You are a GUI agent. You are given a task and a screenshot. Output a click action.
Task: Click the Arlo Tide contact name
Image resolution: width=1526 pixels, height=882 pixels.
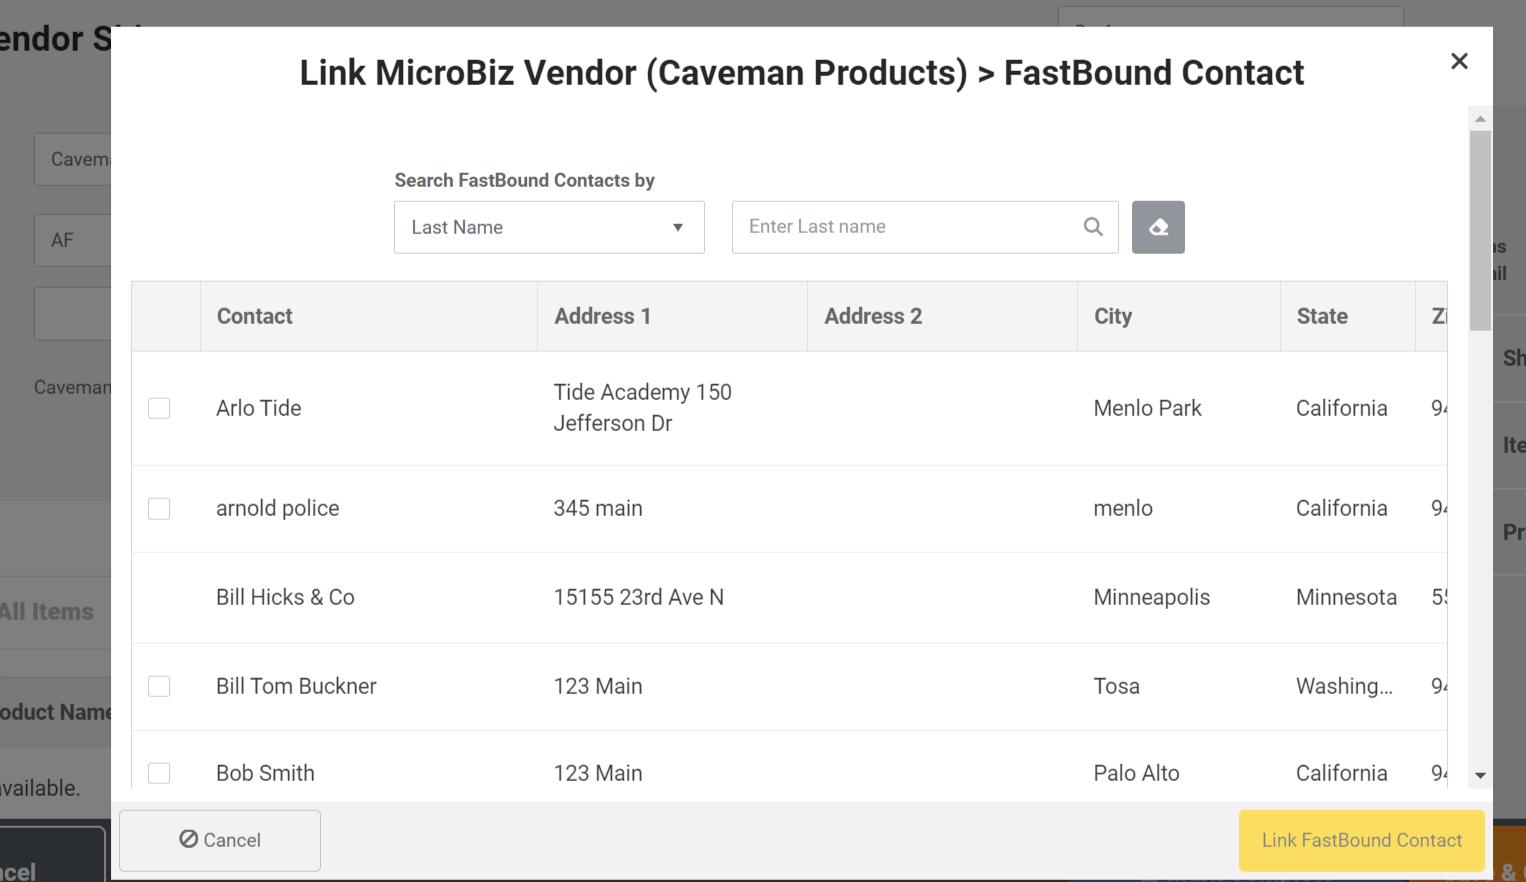pyautogui.click(x=259, y=408)
